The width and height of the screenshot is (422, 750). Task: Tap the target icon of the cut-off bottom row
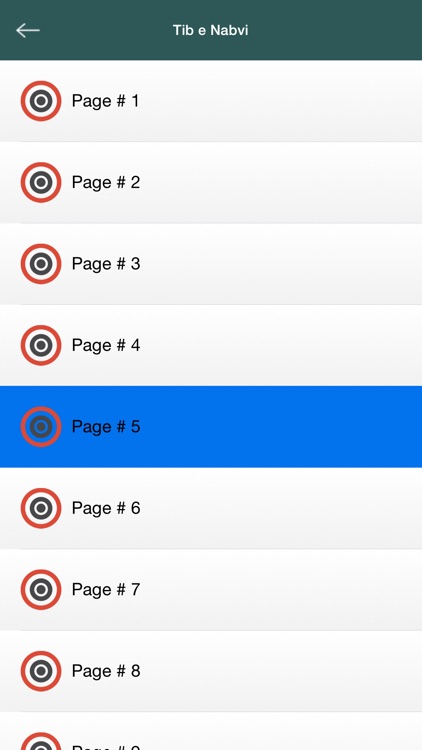click(41, 741)
